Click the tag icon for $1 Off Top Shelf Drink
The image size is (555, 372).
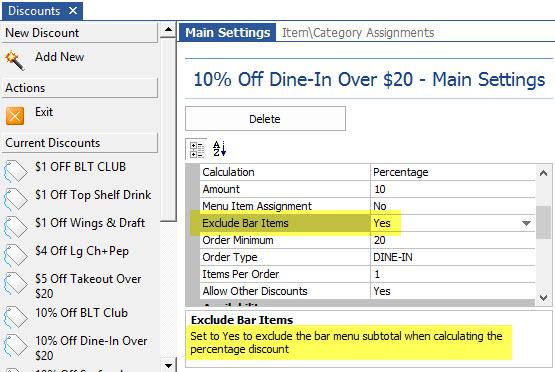(15, 199)
